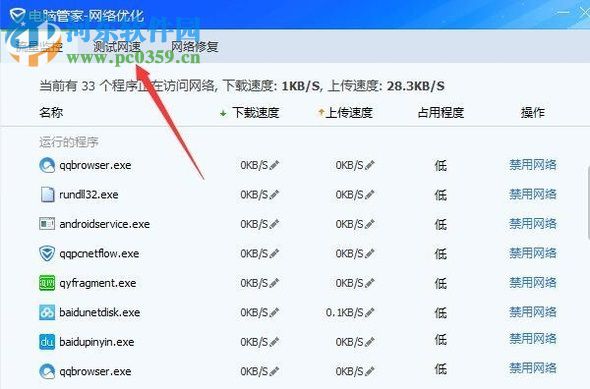Edit download speed limit for baidunetdisk.exe
Screen dimensions: 590x389
tap(274, 312)
